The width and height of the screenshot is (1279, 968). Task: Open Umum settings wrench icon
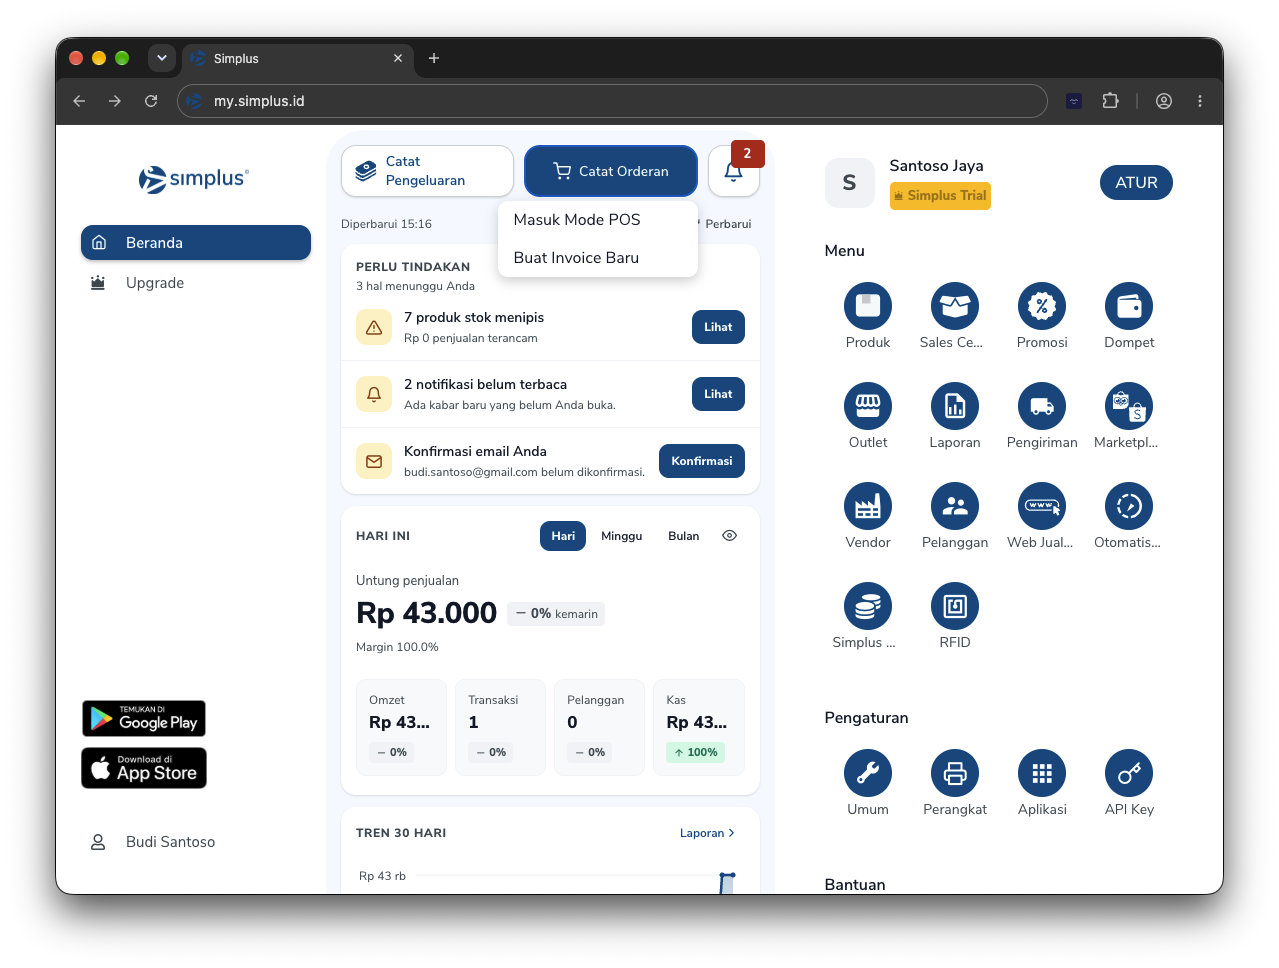(867, 773)
